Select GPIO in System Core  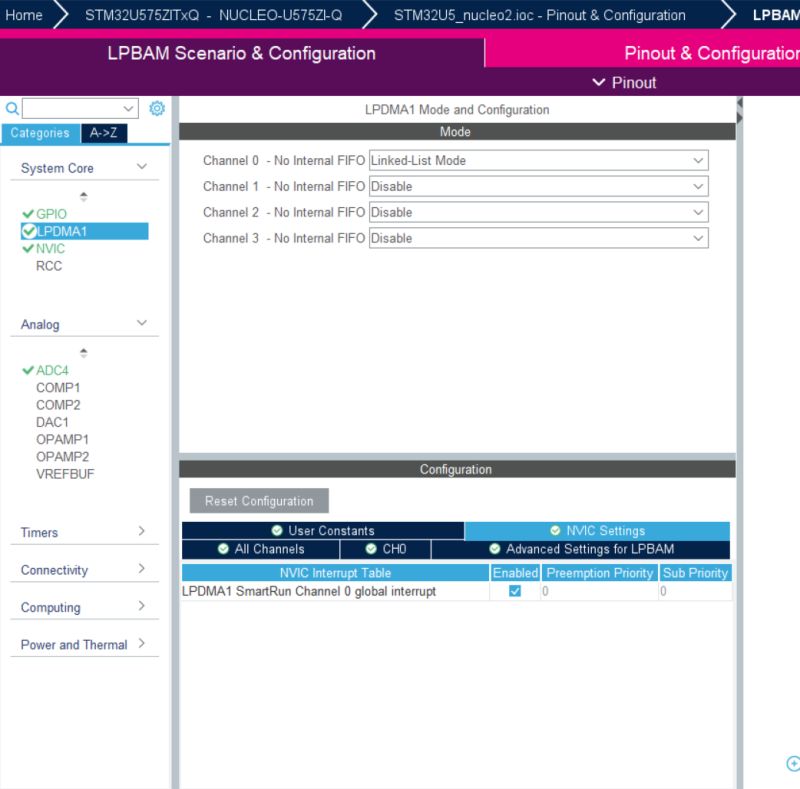point(51,214)
